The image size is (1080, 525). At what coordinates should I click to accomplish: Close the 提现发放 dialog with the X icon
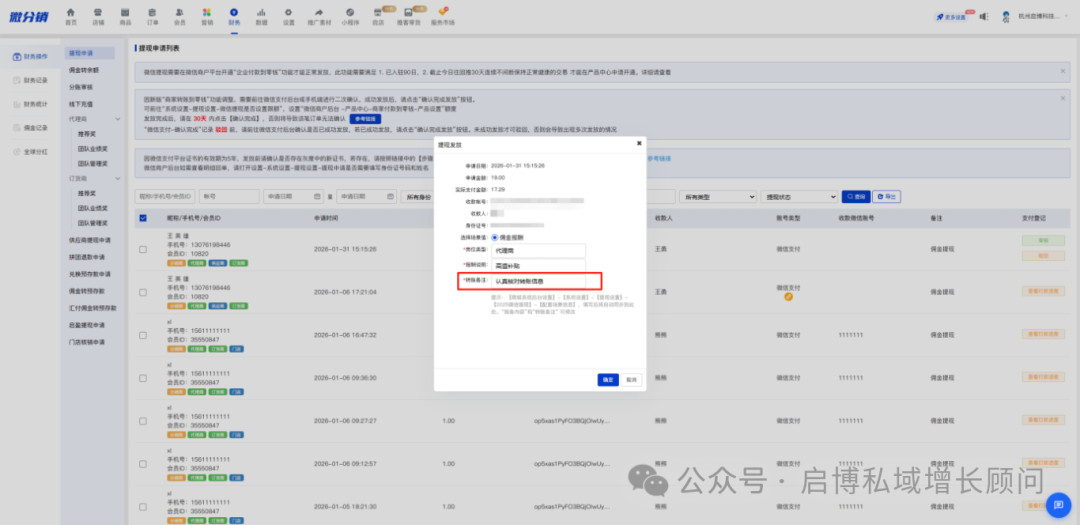click(639, 144)
